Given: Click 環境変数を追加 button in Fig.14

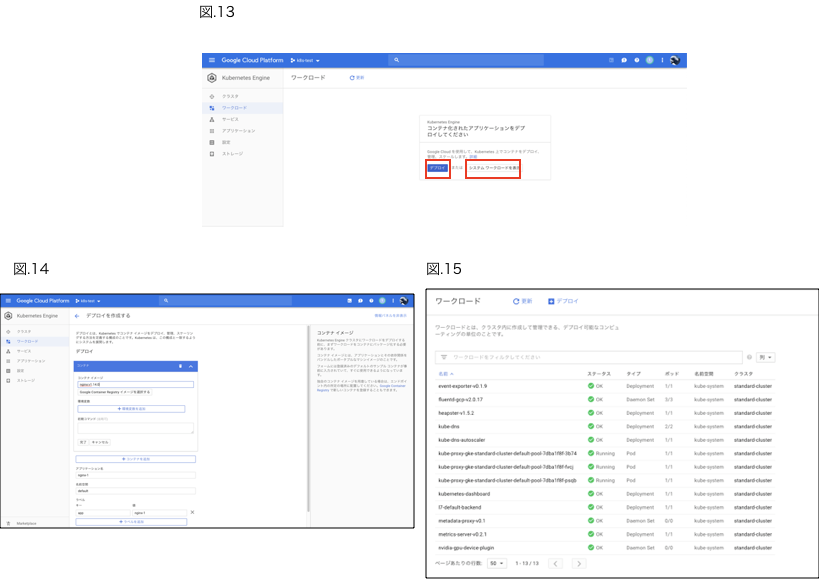Looking at the screenshot, I should click(132, 409).
